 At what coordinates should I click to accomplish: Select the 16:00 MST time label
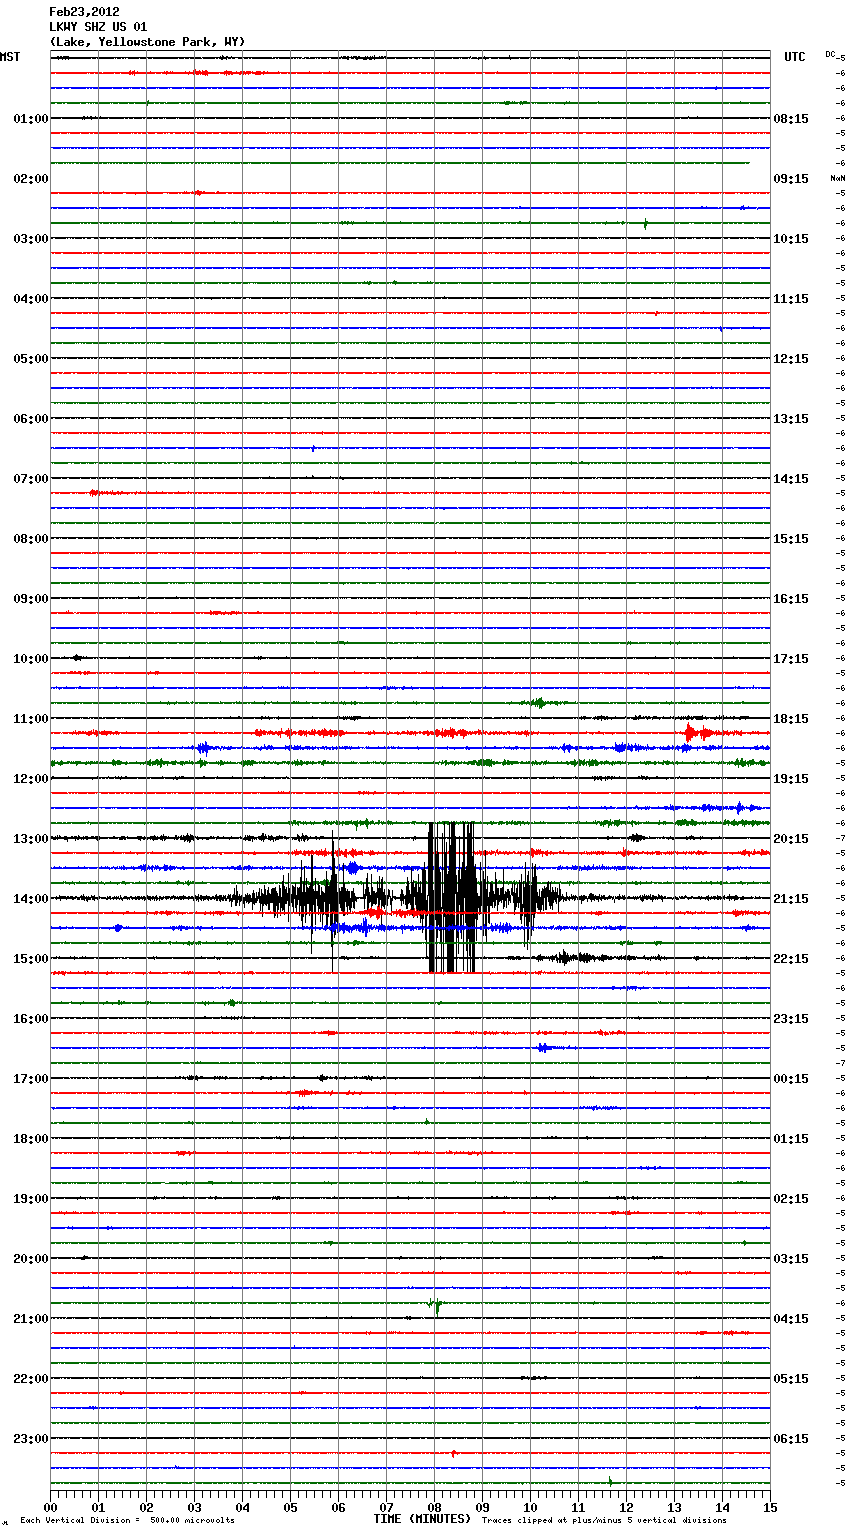(31, 1019)
